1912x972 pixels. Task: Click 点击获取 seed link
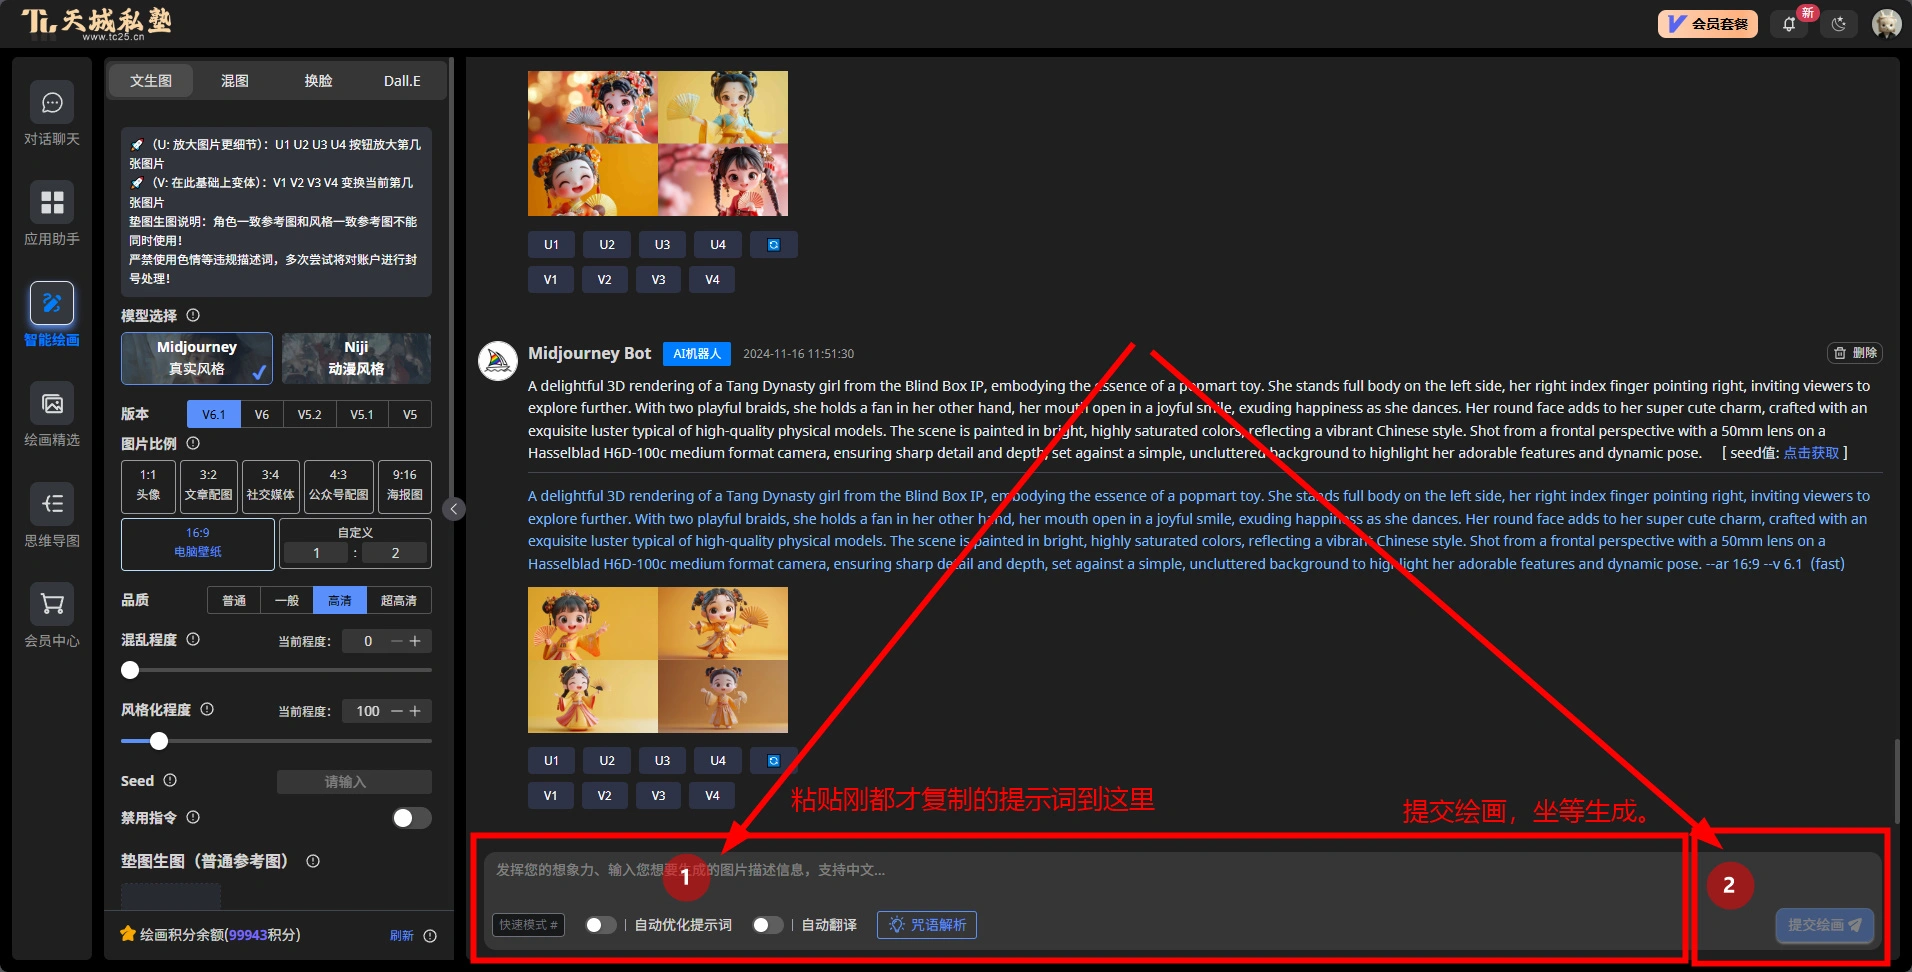(x=1811, y=453)
